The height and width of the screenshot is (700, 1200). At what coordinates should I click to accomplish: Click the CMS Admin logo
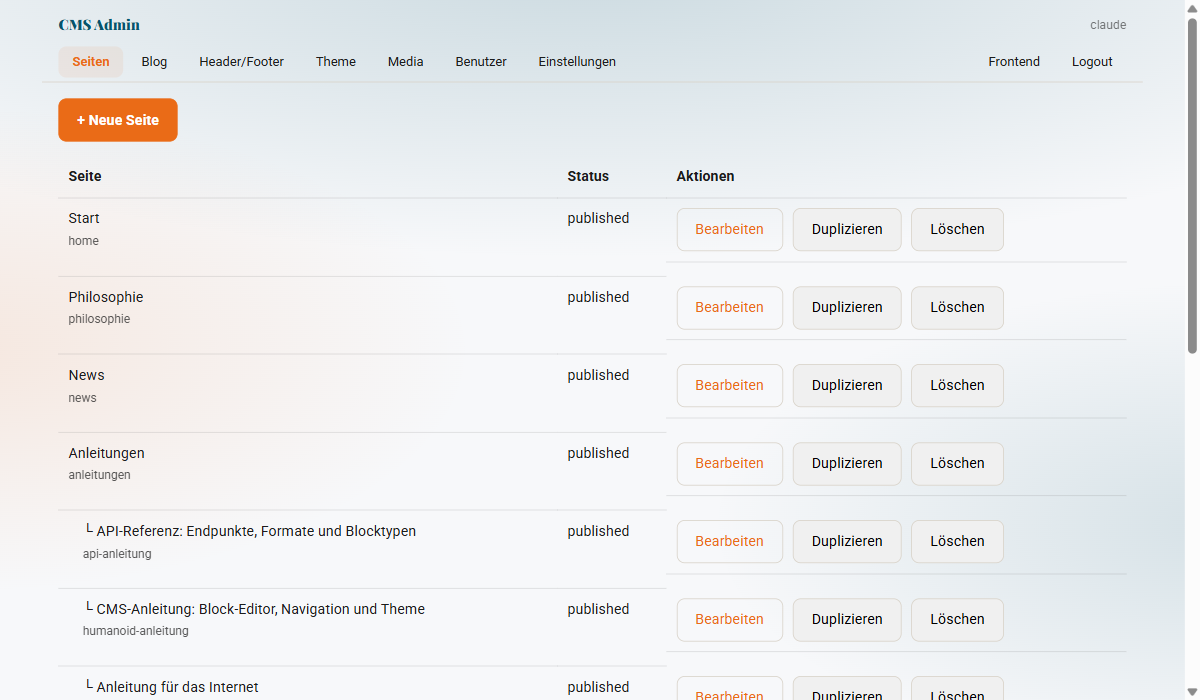coord(99,24)
